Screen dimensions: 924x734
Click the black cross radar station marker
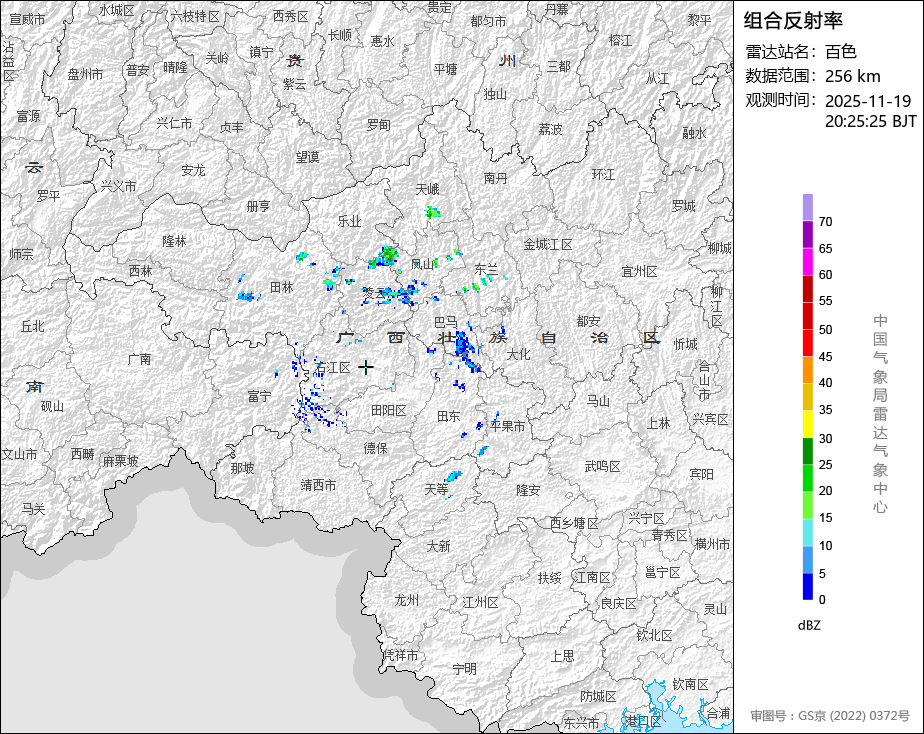pos(366,367)
